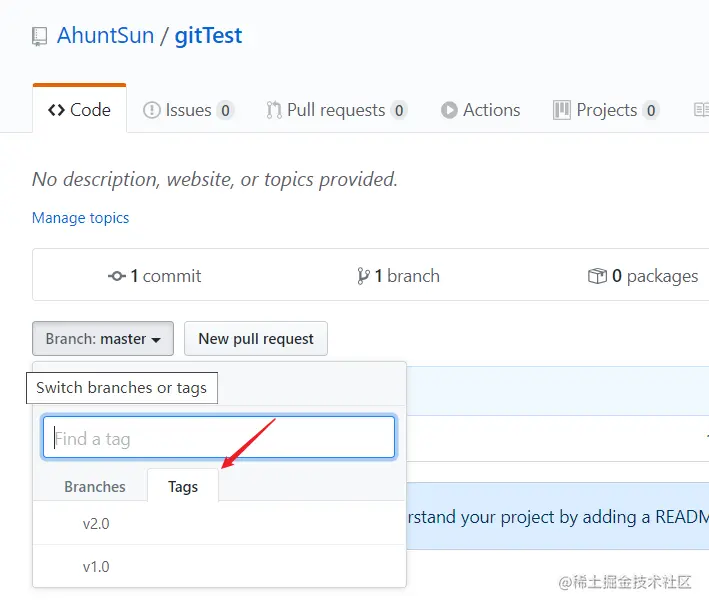Click the Issues exclamation circle icon
The height and width of the screenshot is (608, 709).
click(151, 110)
